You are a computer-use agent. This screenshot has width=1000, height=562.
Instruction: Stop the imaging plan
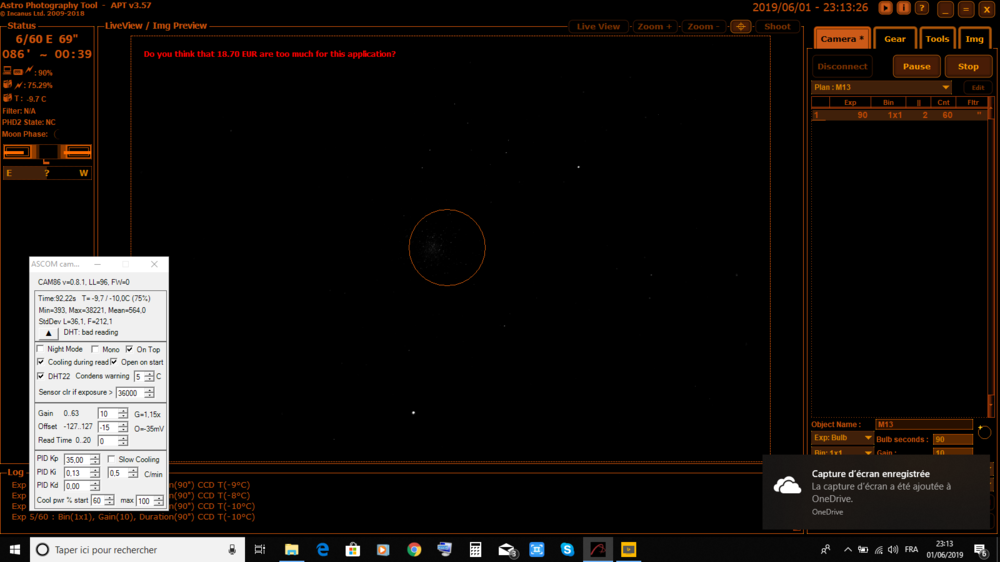(x=968, y=66)
